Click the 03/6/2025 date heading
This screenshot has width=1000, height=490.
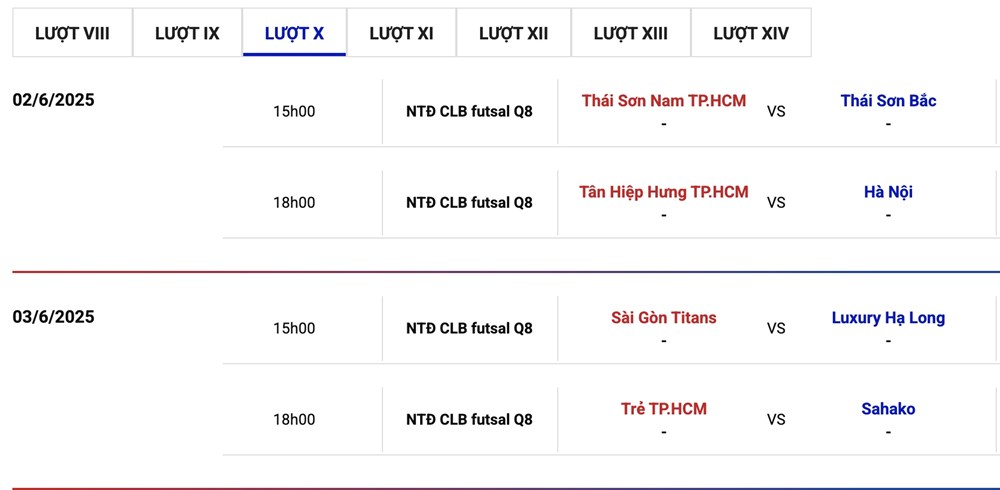pyautogui.click(x=54, y=317)
